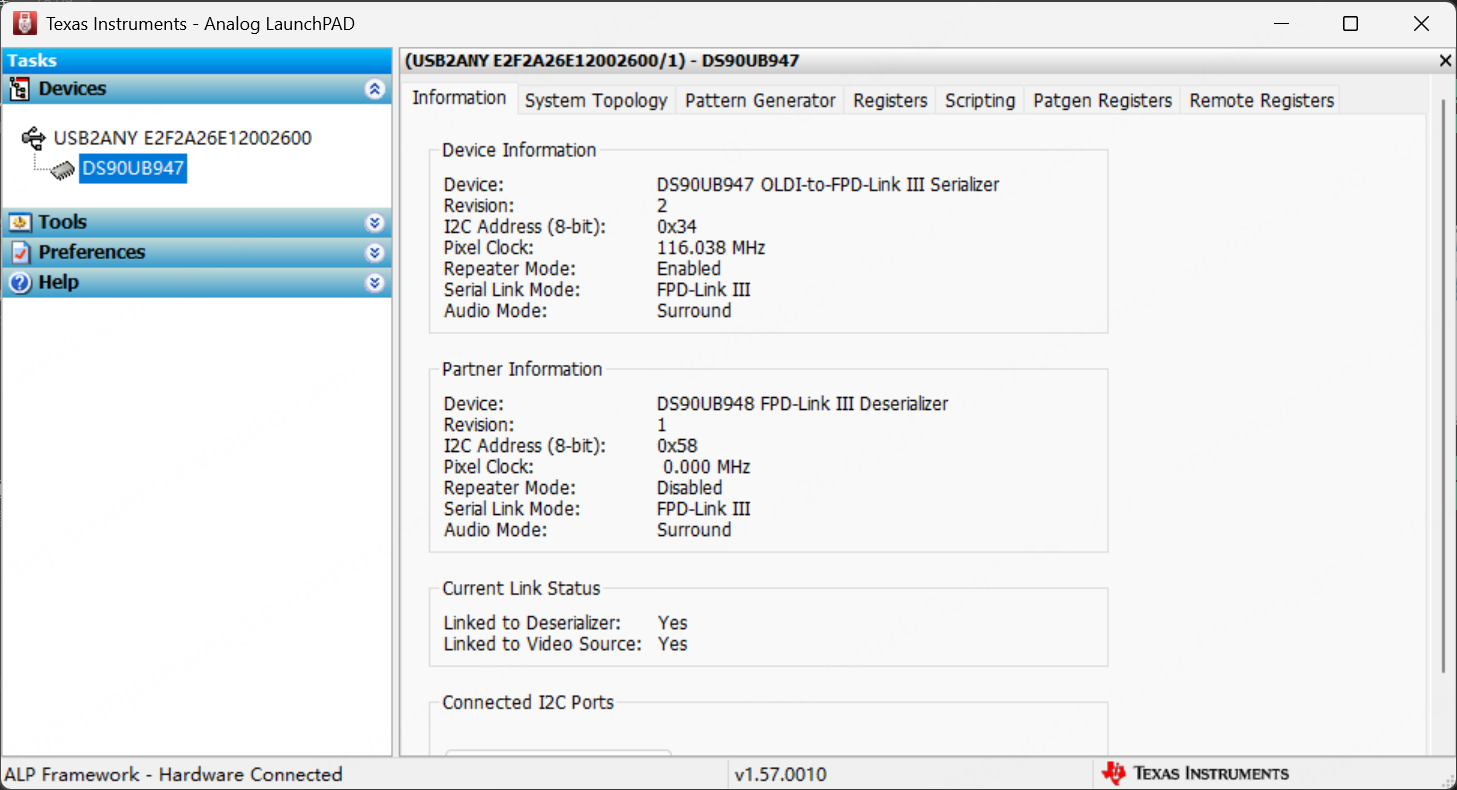Click the partner pixel clock 0.000 MHz
Viewport: 1457px width, 790px height.
707,467
